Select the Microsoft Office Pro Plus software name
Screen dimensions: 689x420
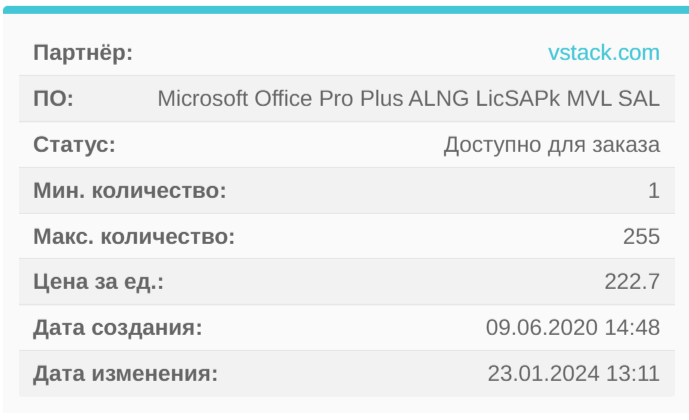pos(408,99)
